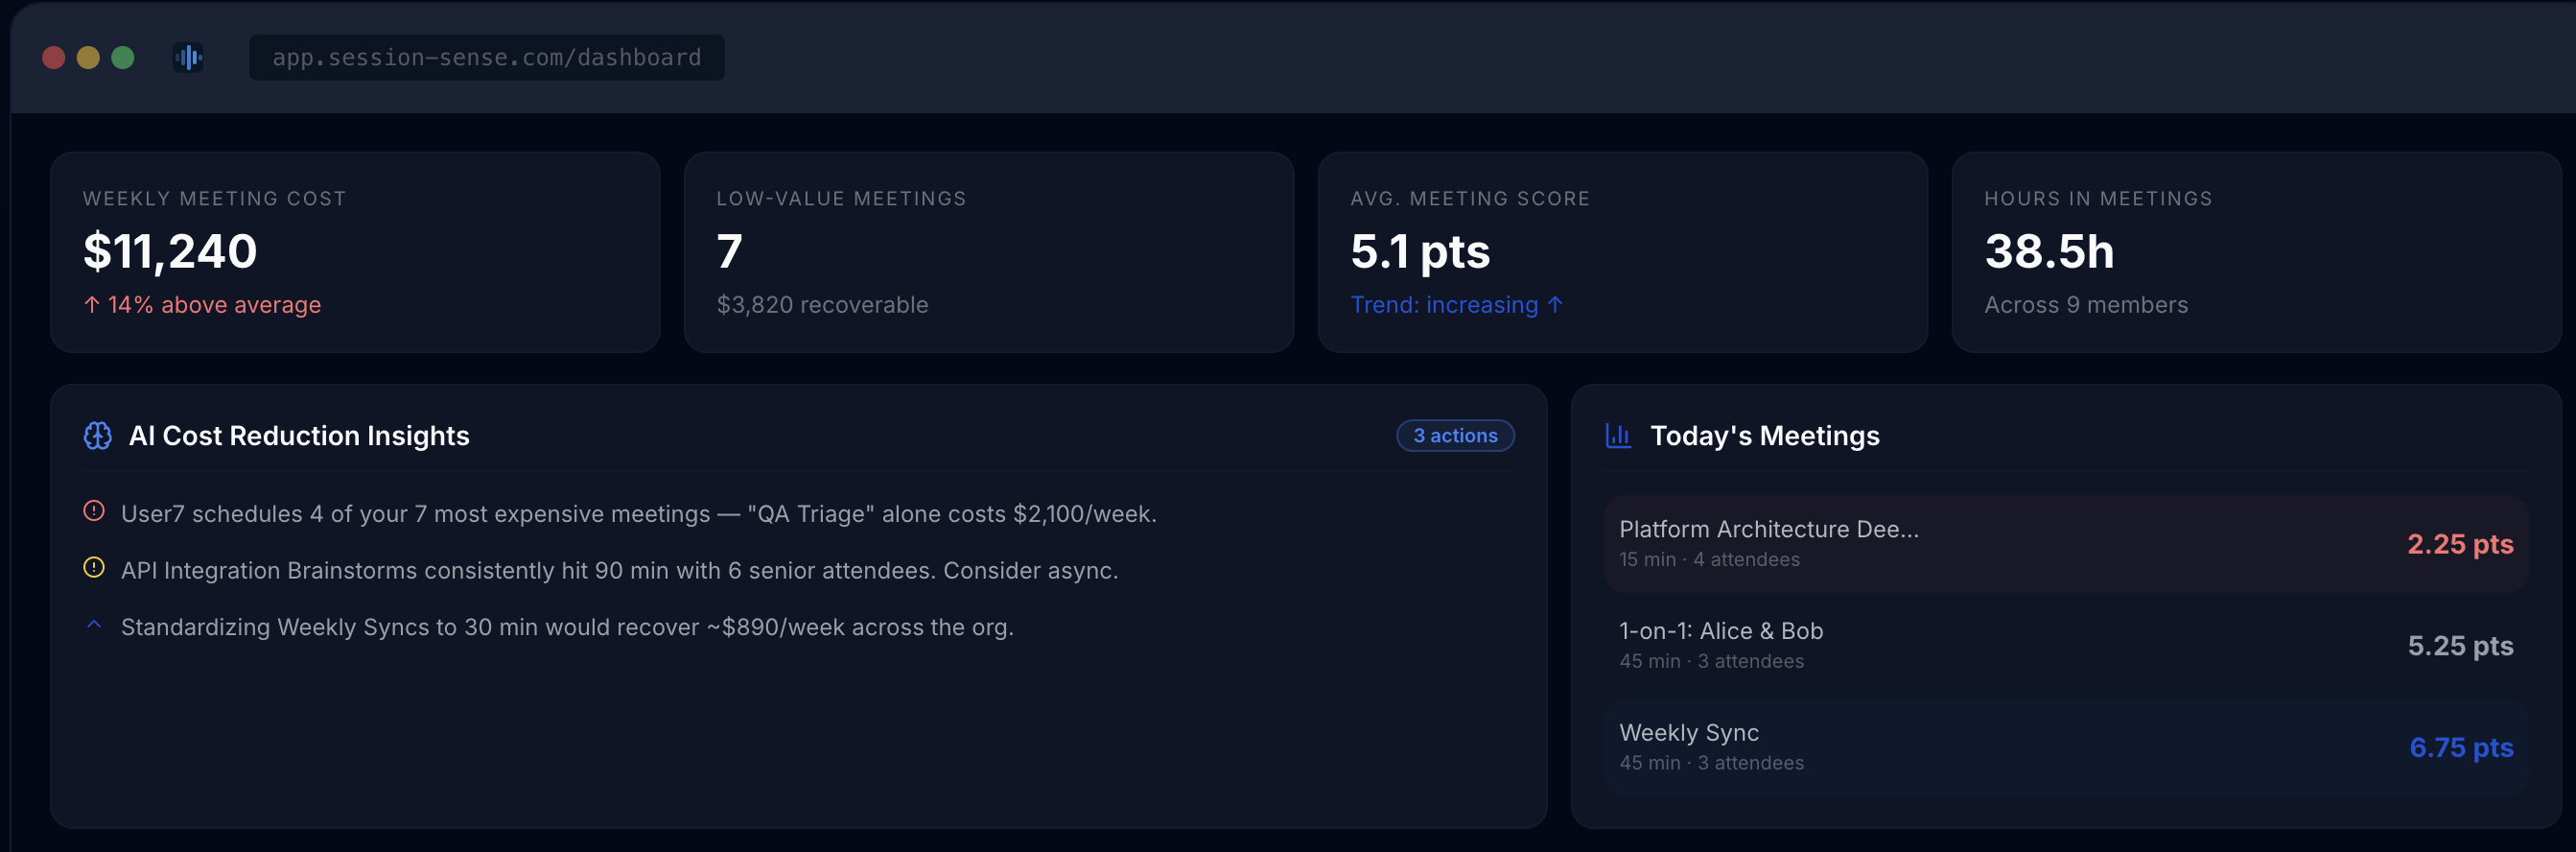Click the dashboard URL address field

pos(487,57)
